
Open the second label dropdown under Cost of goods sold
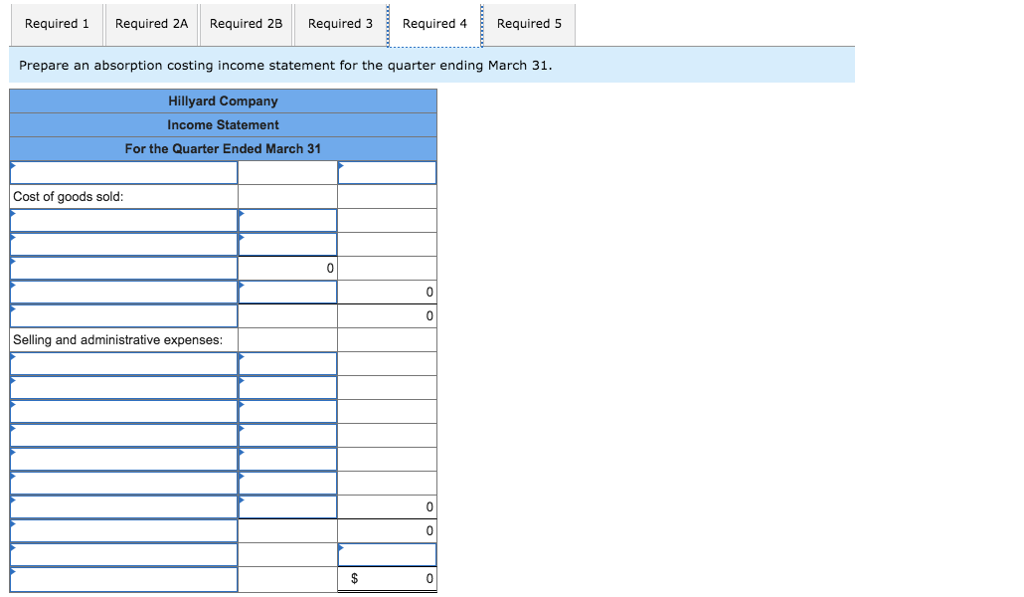[123, 244]
